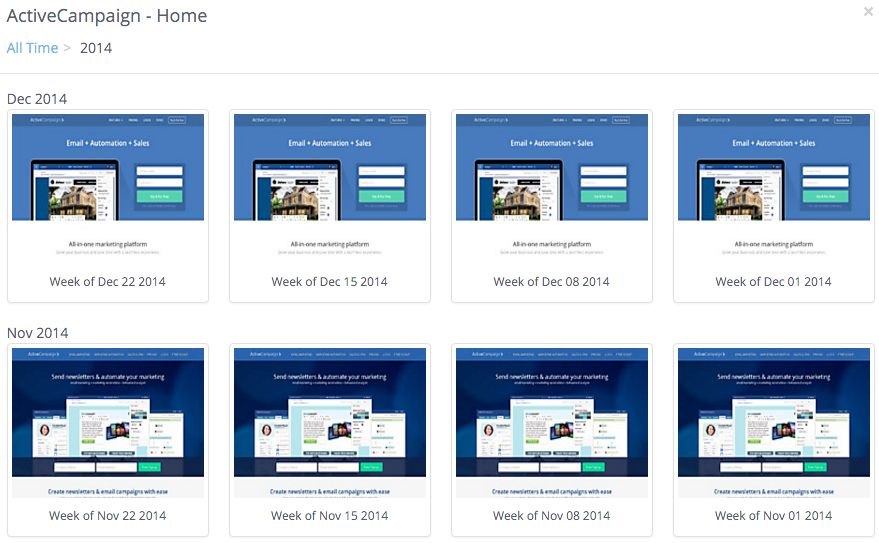The image size is (879, 543).
Task: Click the 'Week of Nov 01 2014' caption
Action: coord(774,516)
